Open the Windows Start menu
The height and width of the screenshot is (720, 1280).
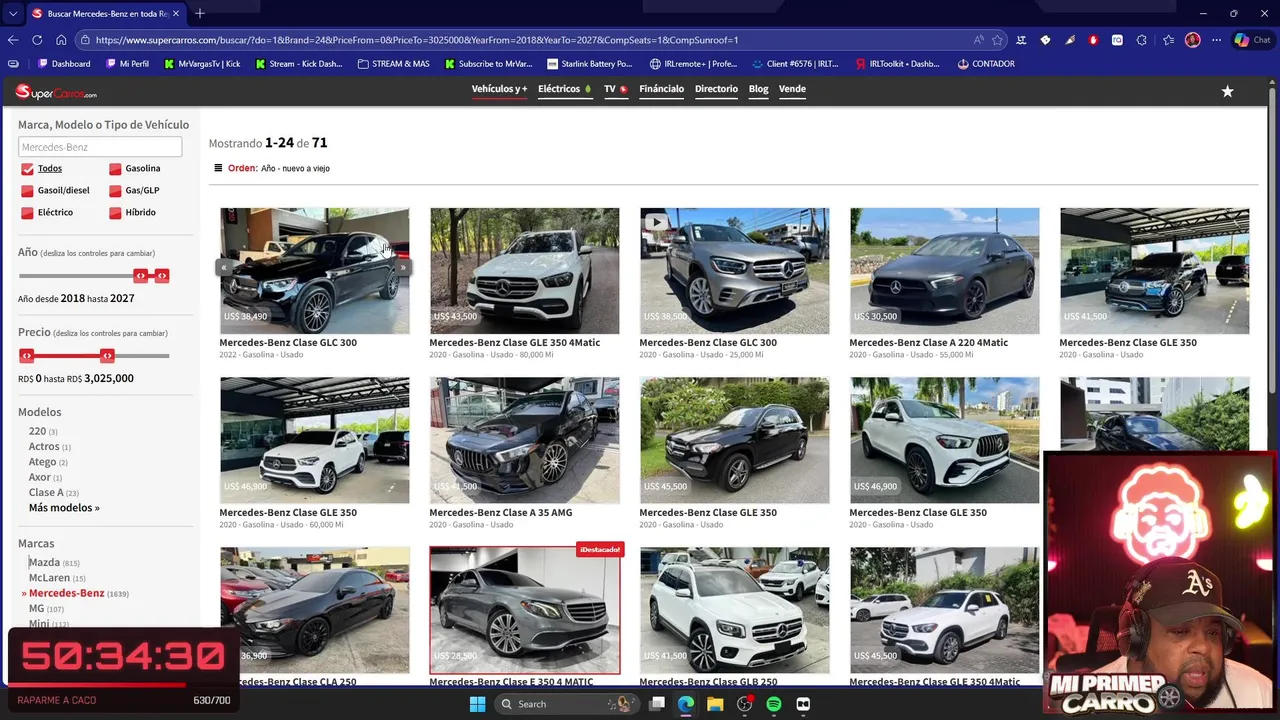tap(478, 704)
